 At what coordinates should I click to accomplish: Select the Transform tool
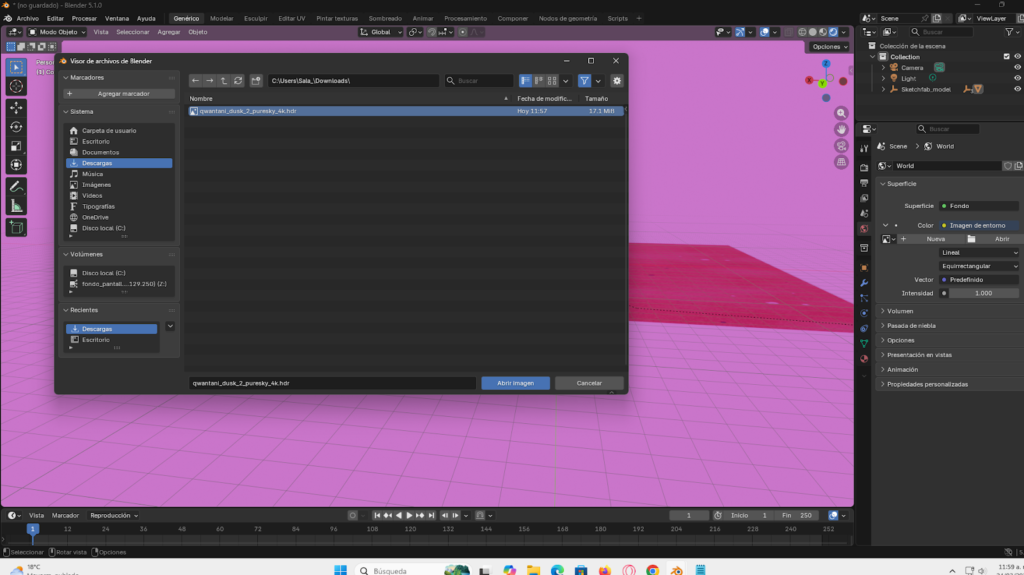tap(16, 165)
